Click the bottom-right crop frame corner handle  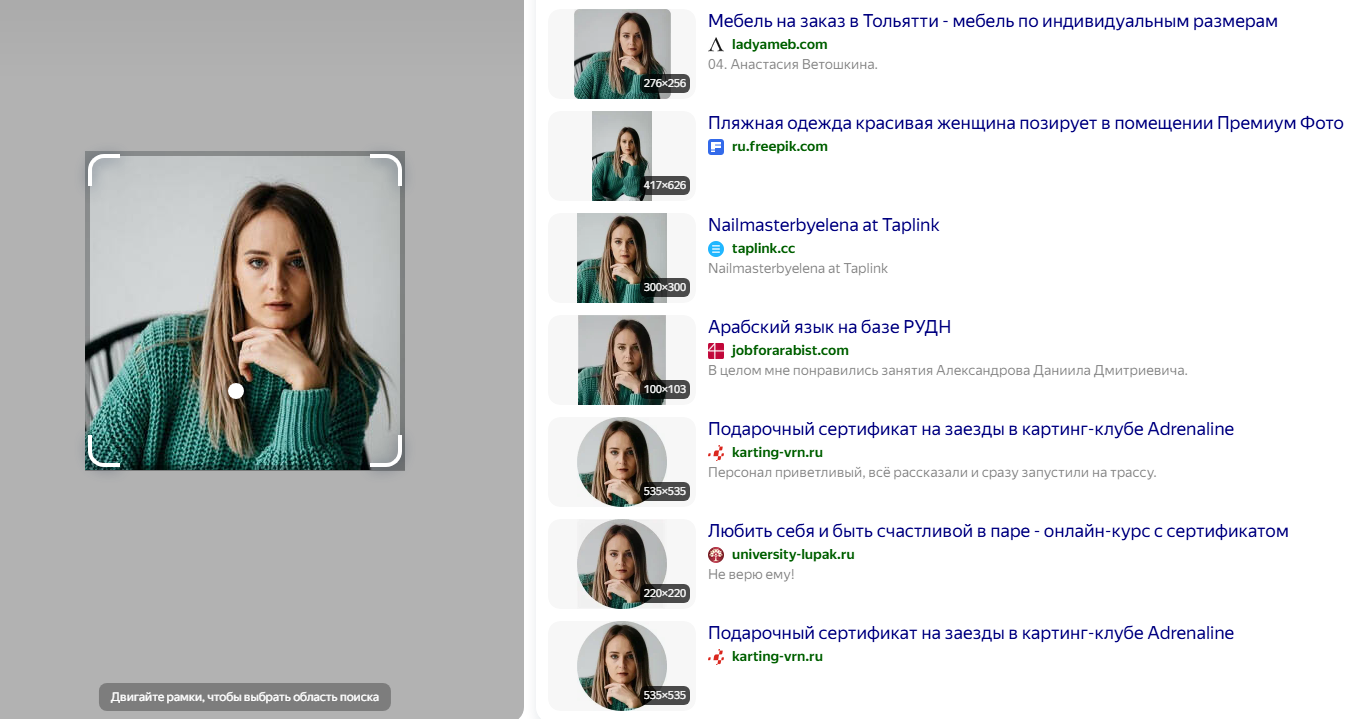(386, 451)
